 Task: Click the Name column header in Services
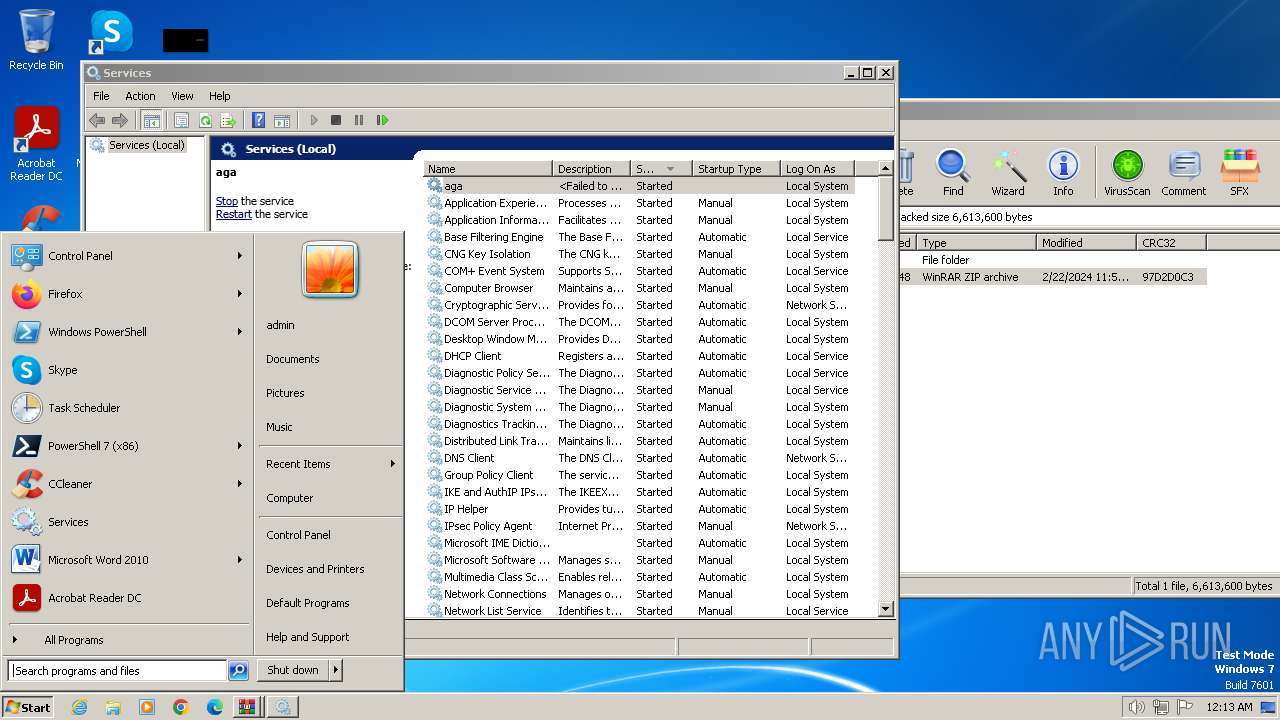[x=488, y=169]
